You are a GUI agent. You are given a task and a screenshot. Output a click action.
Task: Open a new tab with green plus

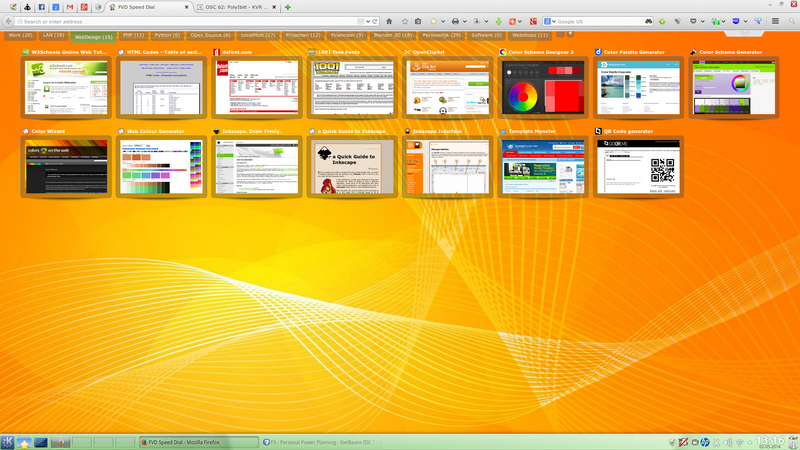click(288, 7)
